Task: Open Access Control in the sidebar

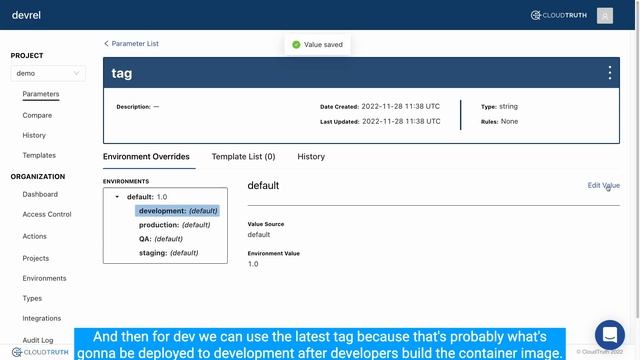Action: coord(47,214)
